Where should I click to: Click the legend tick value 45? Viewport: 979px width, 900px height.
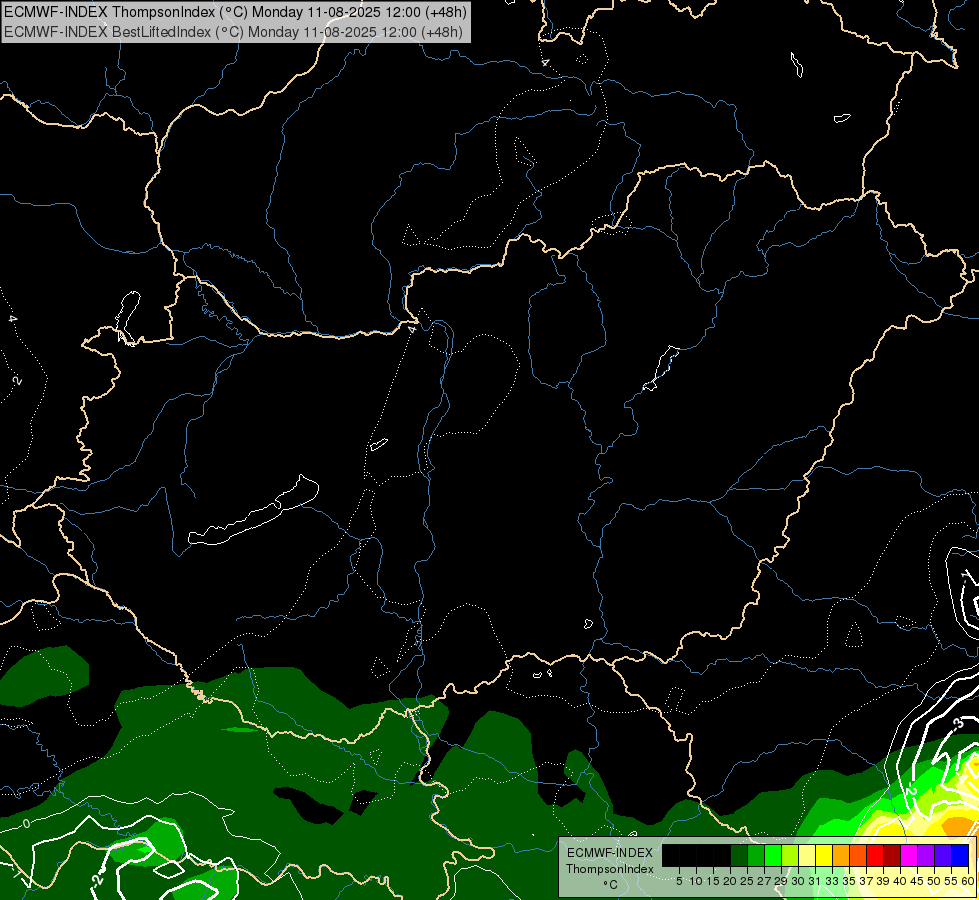click(917, 881)
